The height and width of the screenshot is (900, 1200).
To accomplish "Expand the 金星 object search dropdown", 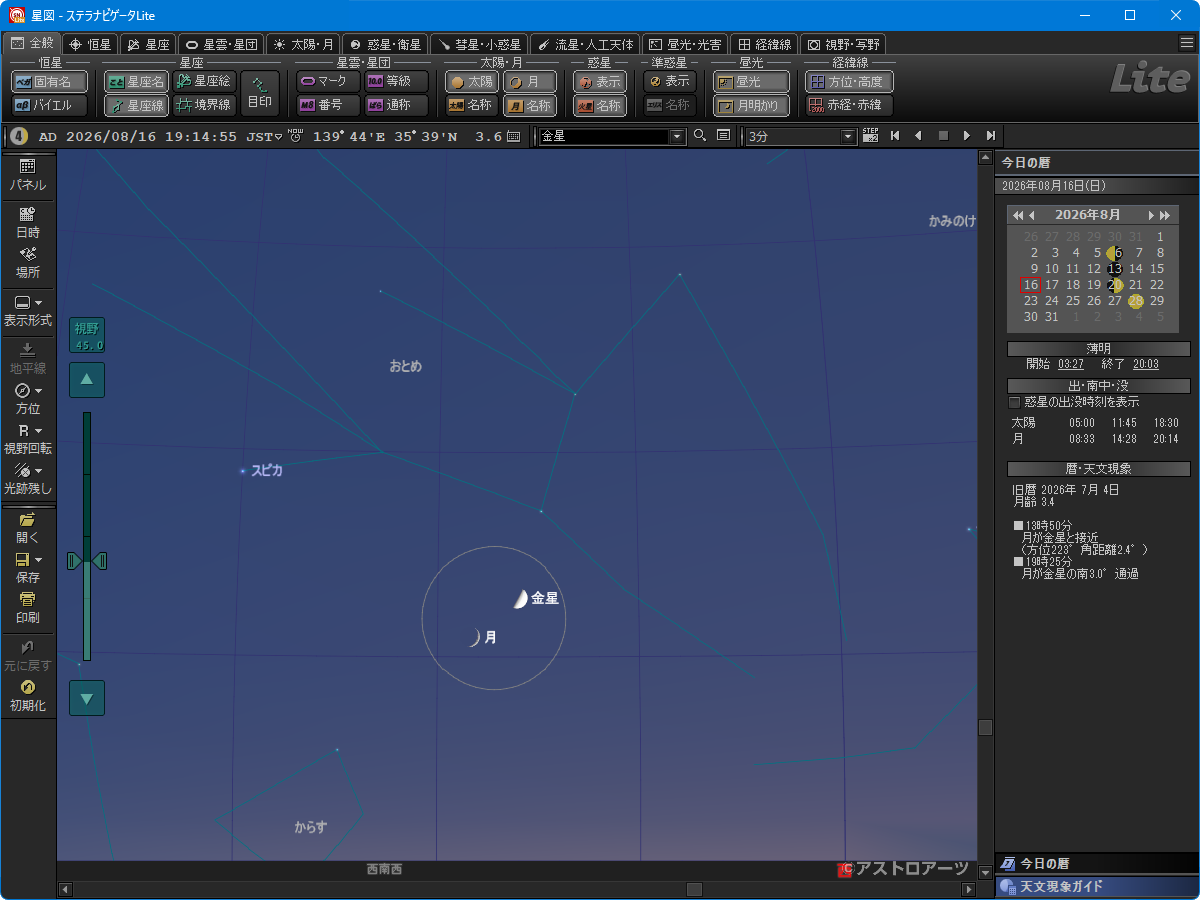I will (x=677, y=136).
